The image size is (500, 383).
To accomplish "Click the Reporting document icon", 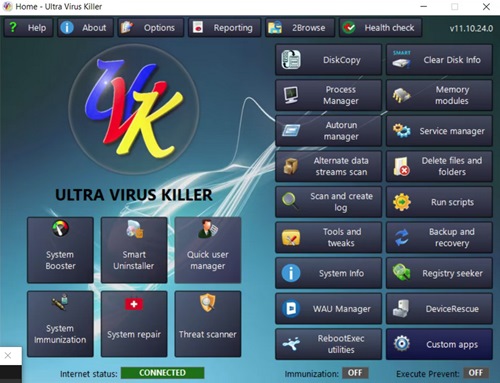I will [x=198, y=27].
